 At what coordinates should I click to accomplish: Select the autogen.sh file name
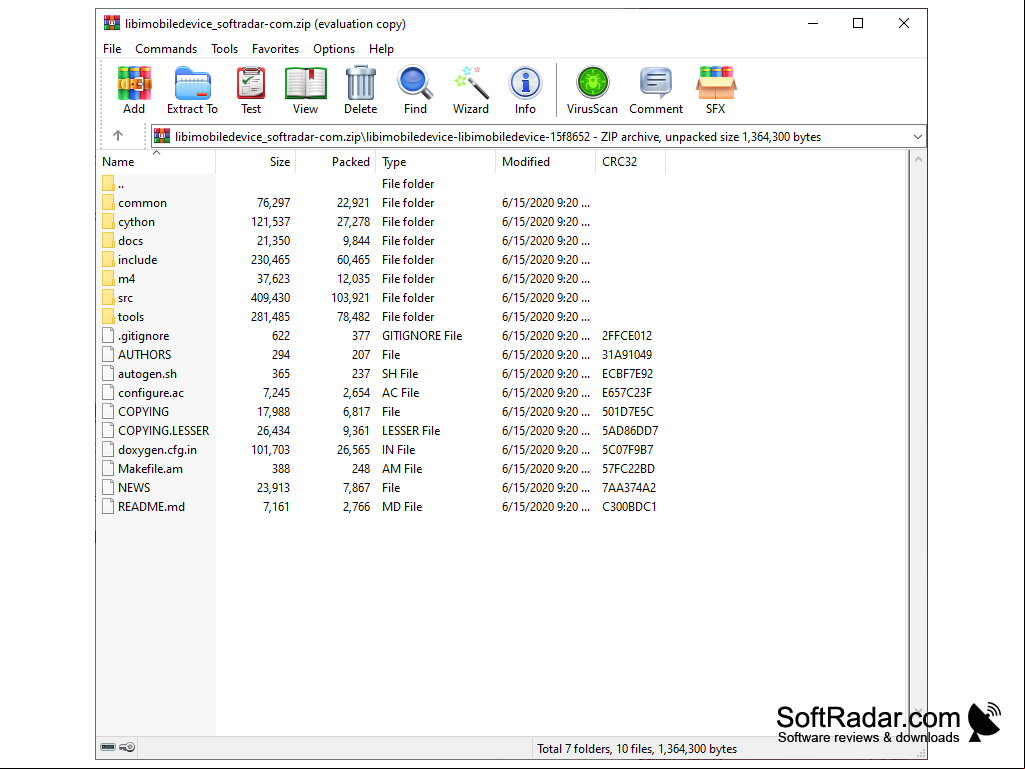pyautogui.click(x=147, y=373)
